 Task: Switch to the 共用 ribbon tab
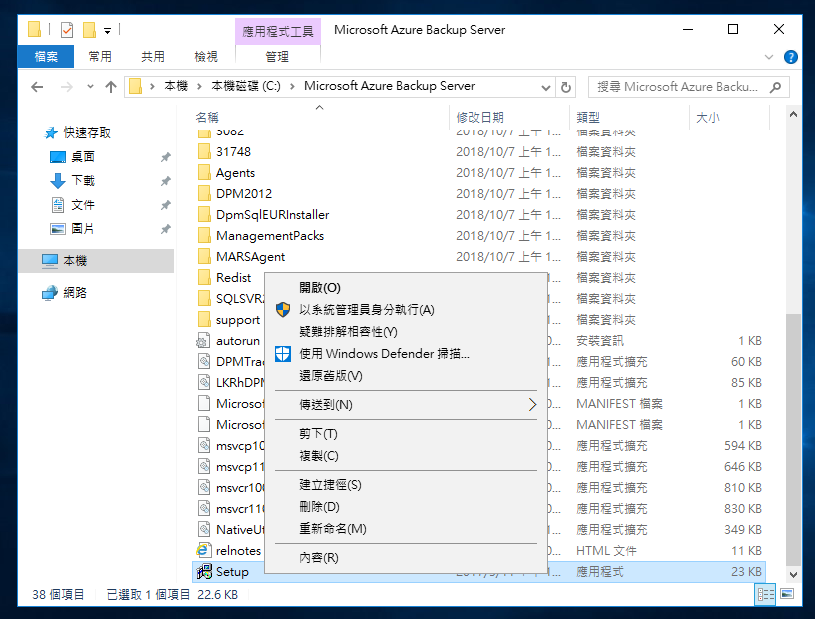tap(153, 56)
